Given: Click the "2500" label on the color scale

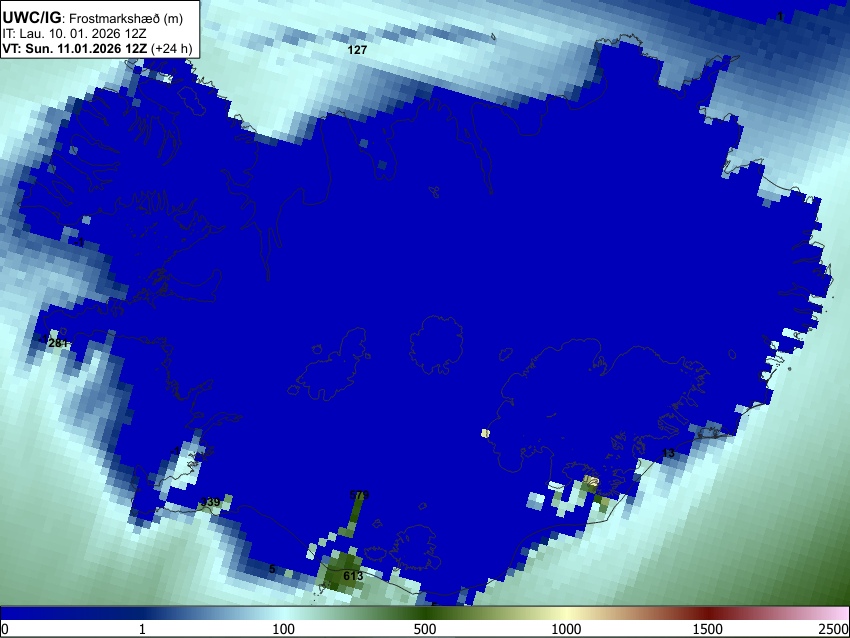Looking at the screenshot, I should 834,629.
